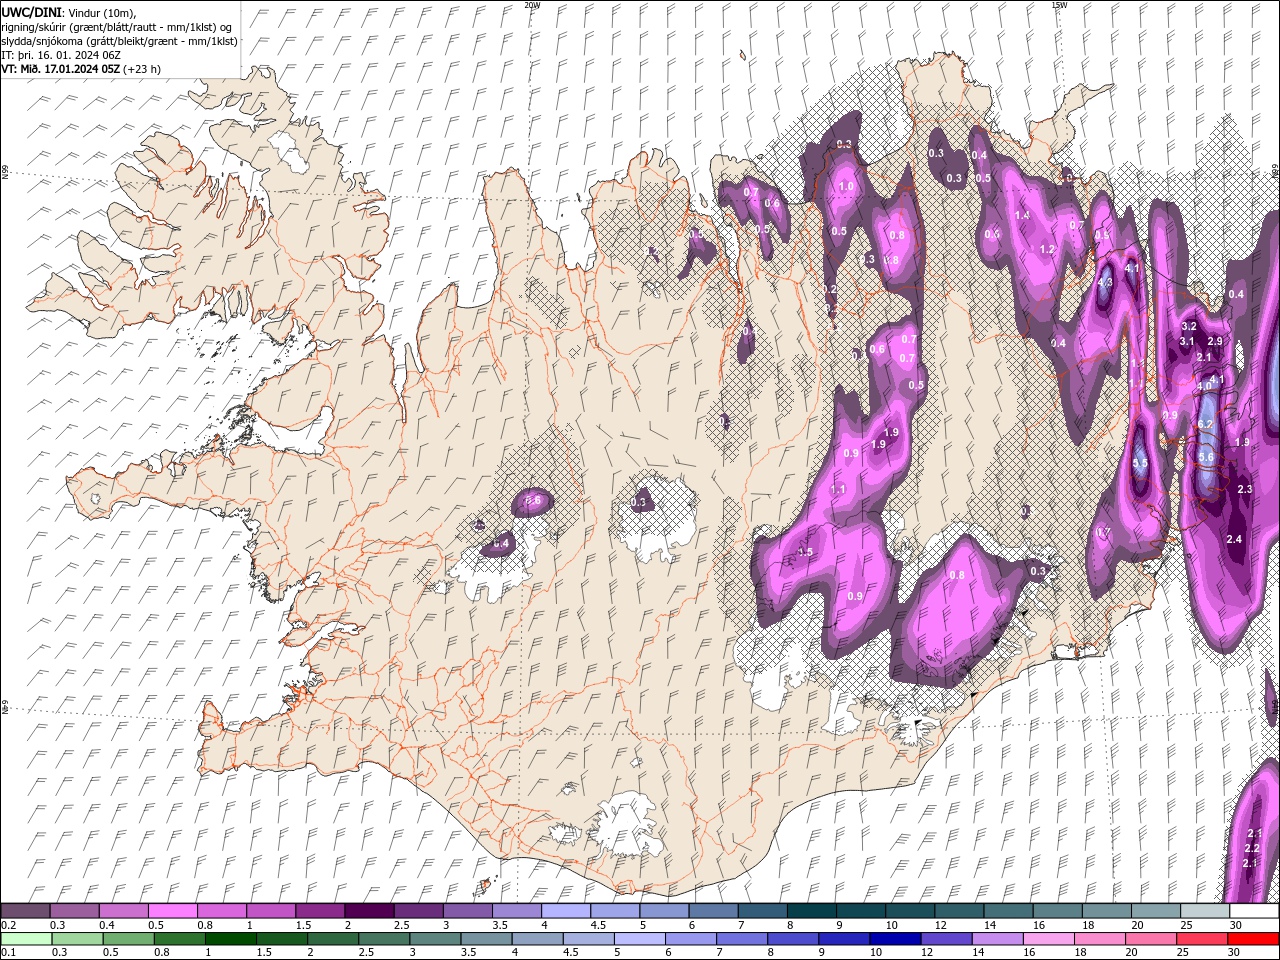Click the darkest green 1–1.5 rain legend swatch
The image size is (1280, 960).
point(231,939)
